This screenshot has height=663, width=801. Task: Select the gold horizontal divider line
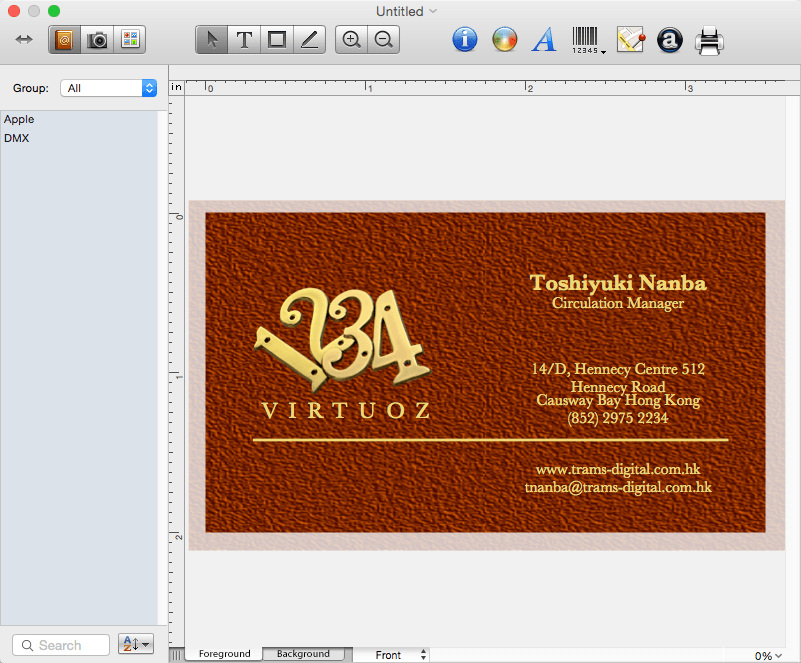coord(490,439)
